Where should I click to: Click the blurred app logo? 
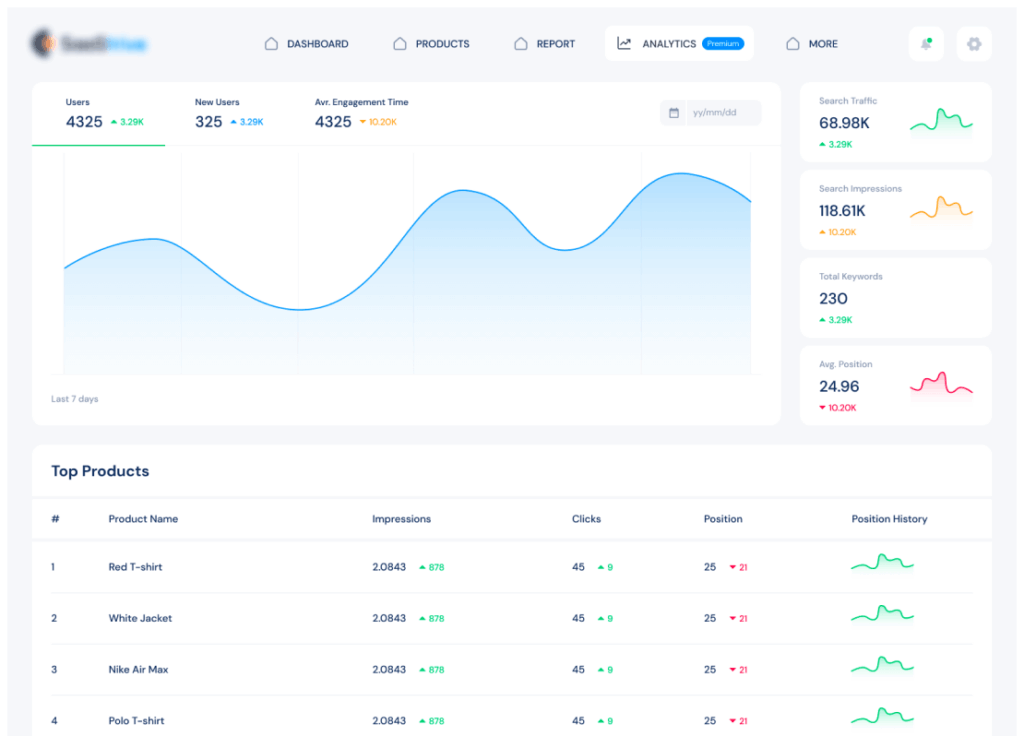point(88,43)
